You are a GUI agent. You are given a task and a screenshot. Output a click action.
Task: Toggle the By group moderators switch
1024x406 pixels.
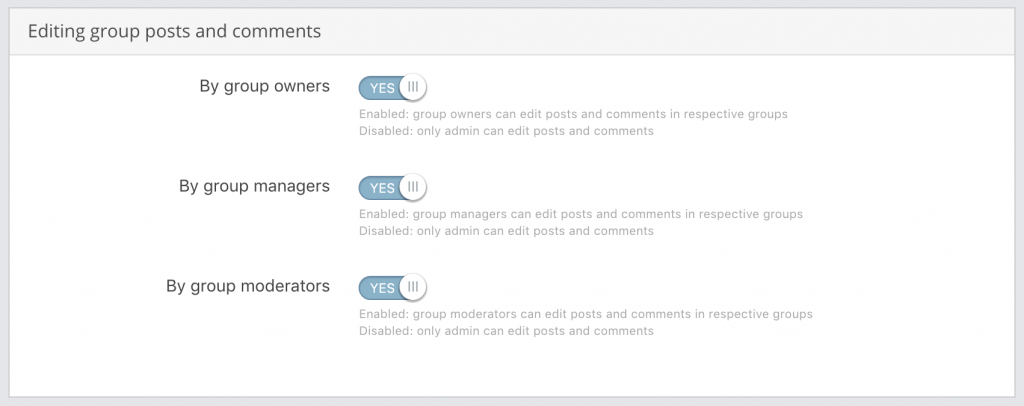coord(392,287)
